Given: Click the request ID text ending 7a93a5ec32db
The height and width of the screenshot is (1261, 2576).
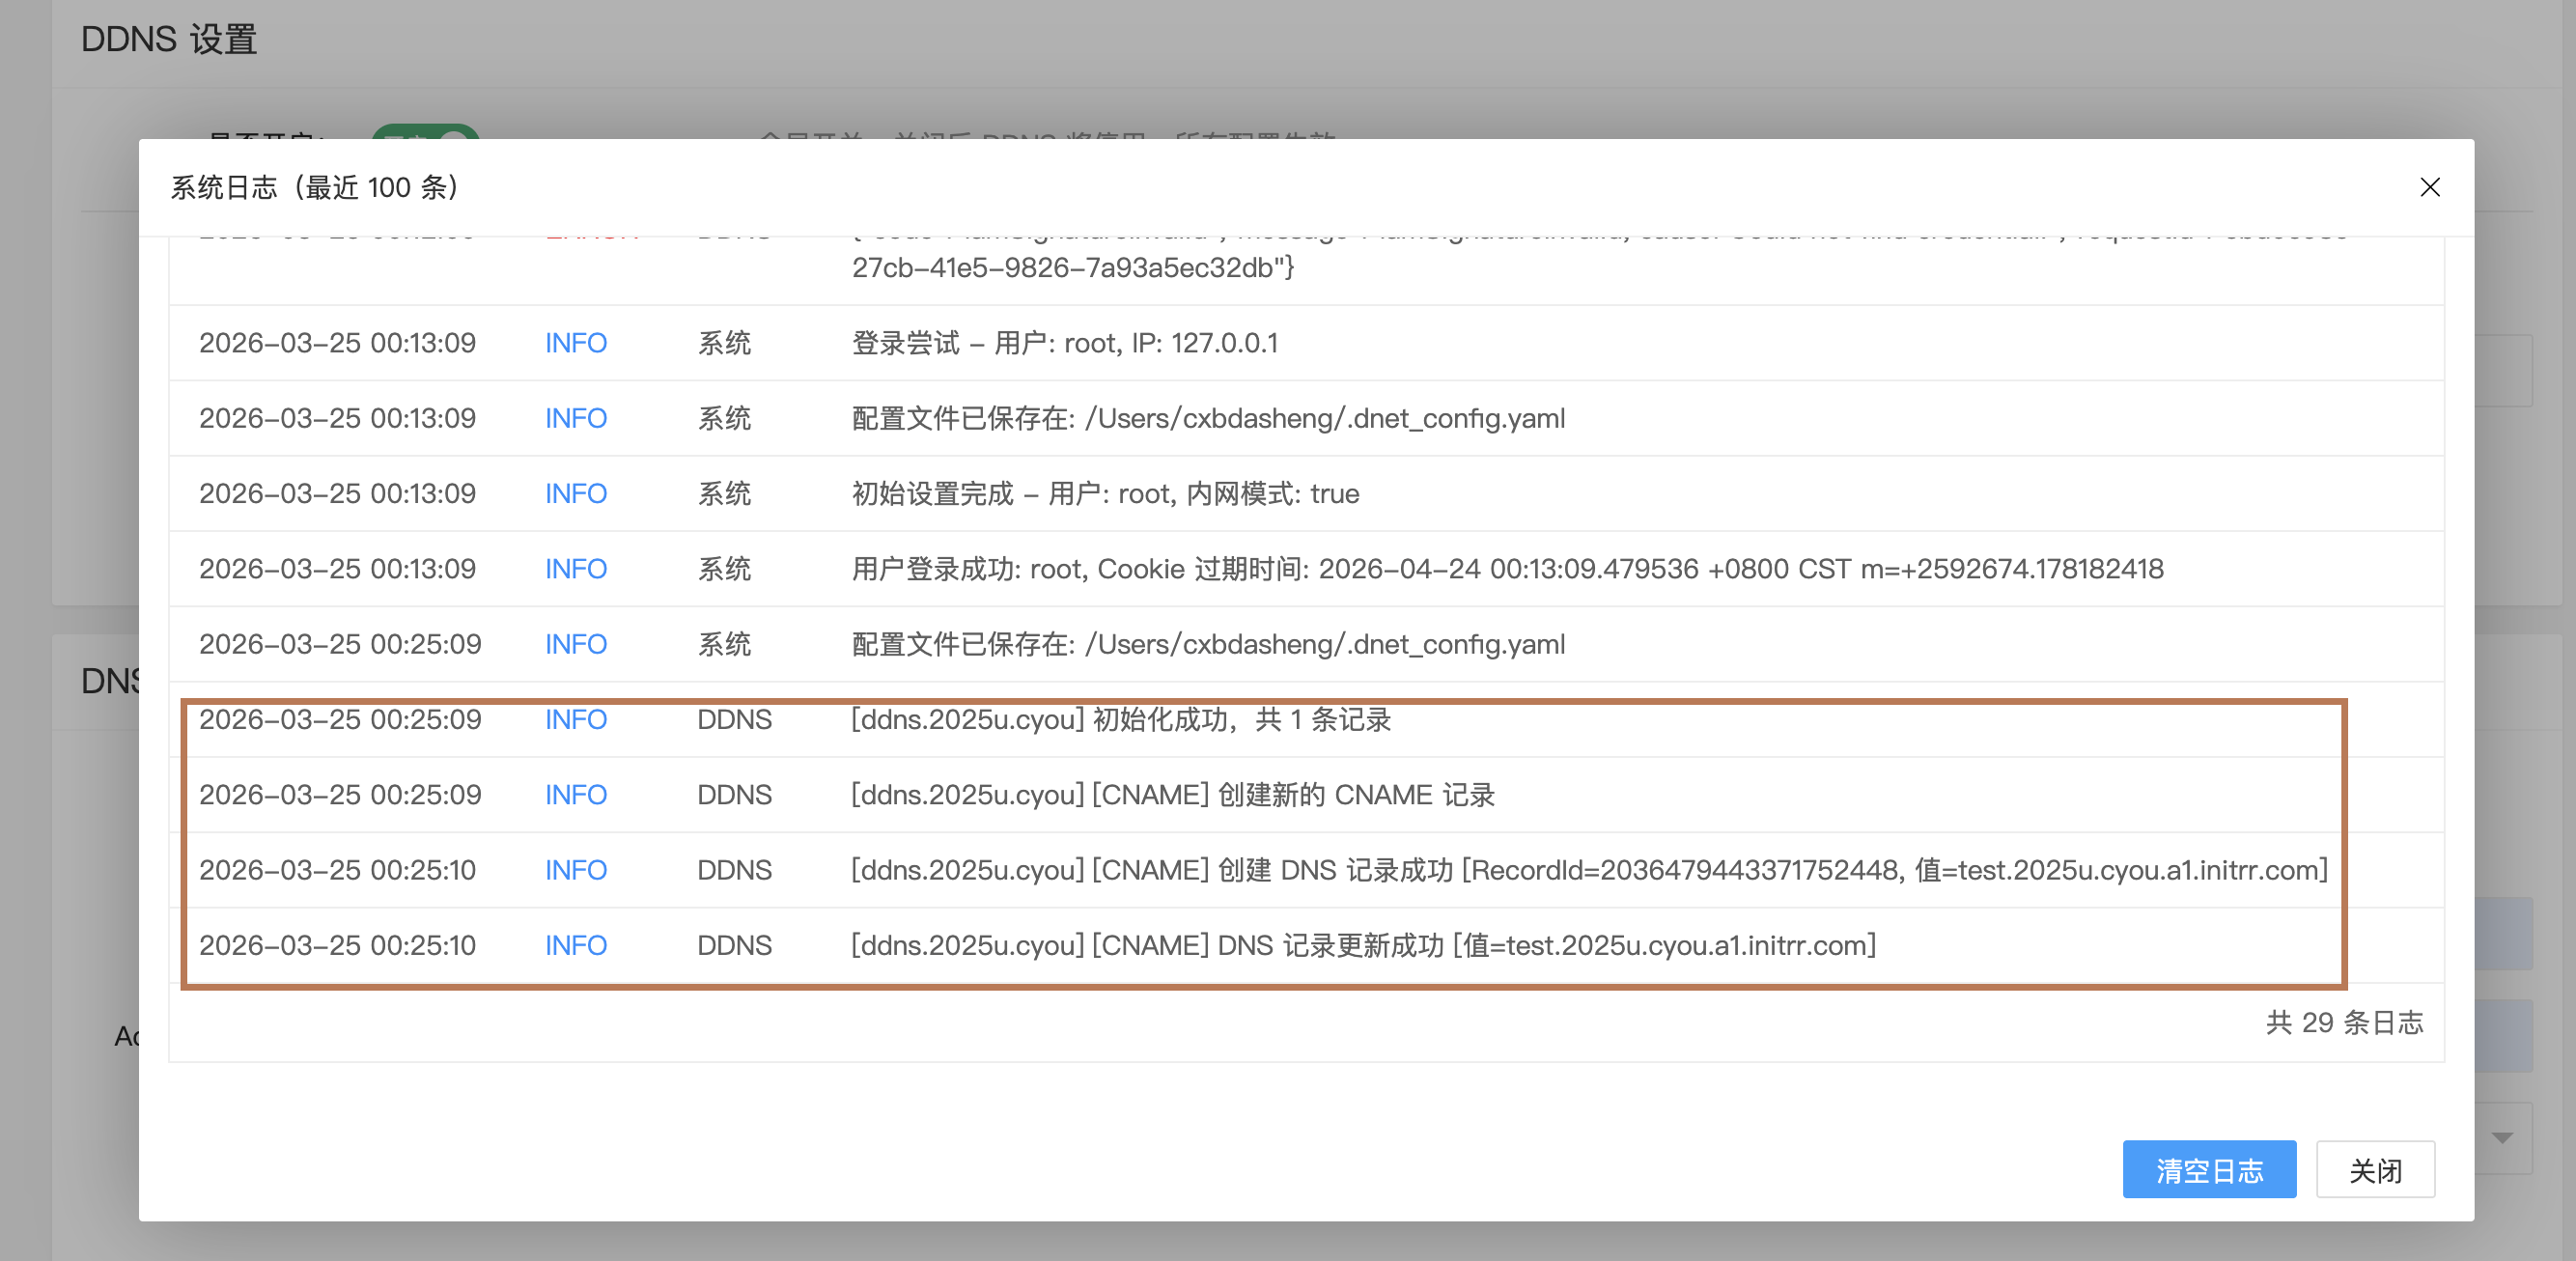Looking at the screenshot, I should click(1072, 268).
